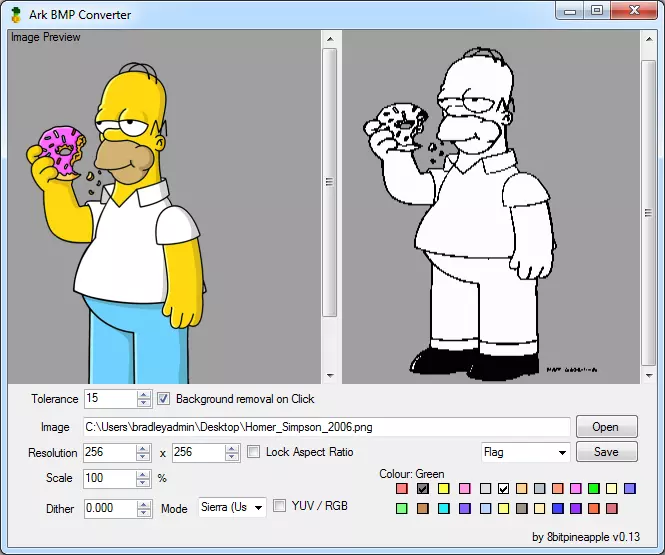
Task: Increase Tolerance with up arrow
Action: (144, 394)
